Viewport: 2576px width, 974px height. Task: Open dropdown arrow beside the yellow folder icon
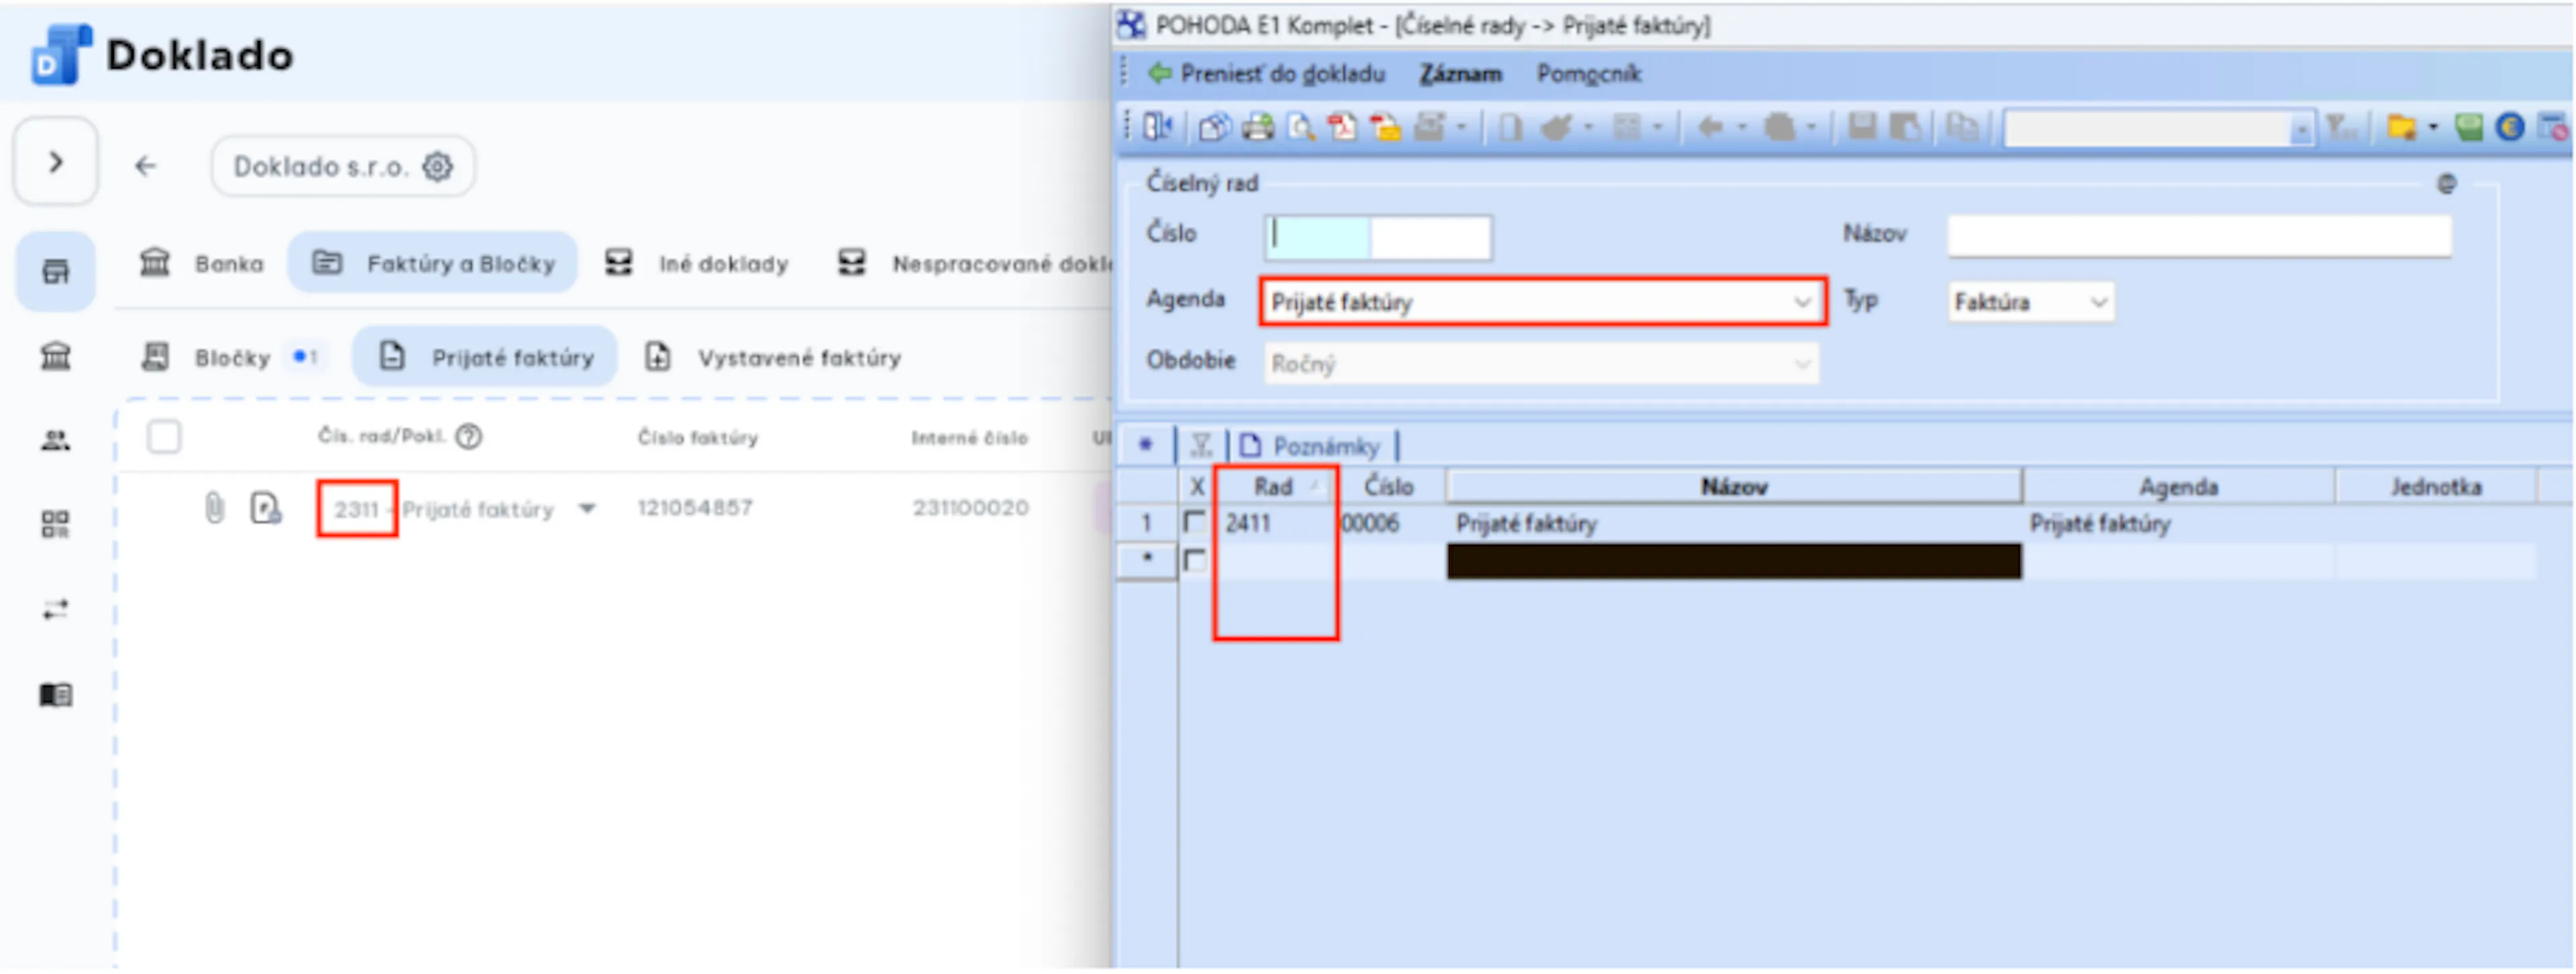[2432, 128]
